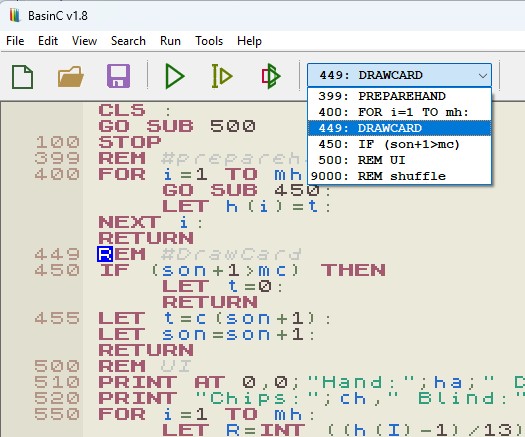Run the program with green play icon
This screenshot has width=525, height=437.
click(x=175, y=77)
